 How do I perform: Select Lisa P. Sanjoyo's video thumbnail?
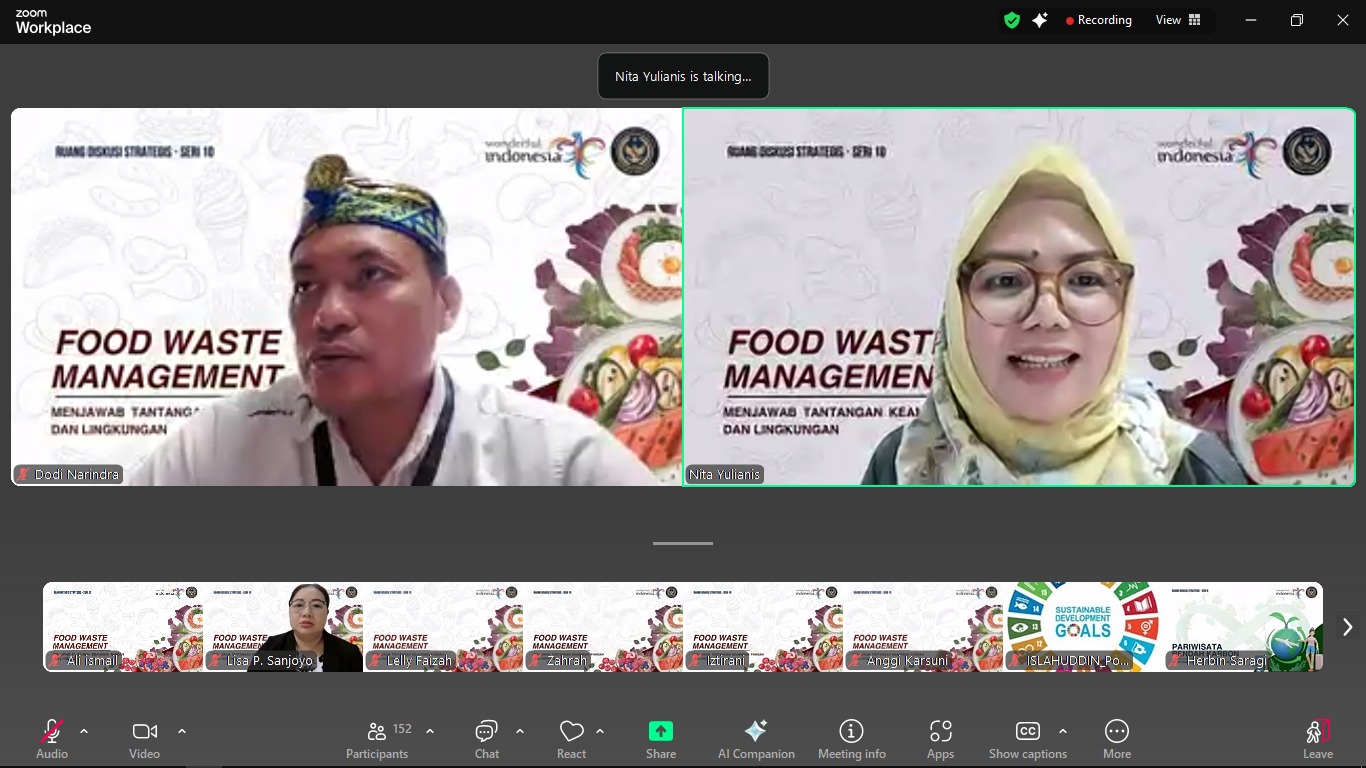tap(283, 627)
